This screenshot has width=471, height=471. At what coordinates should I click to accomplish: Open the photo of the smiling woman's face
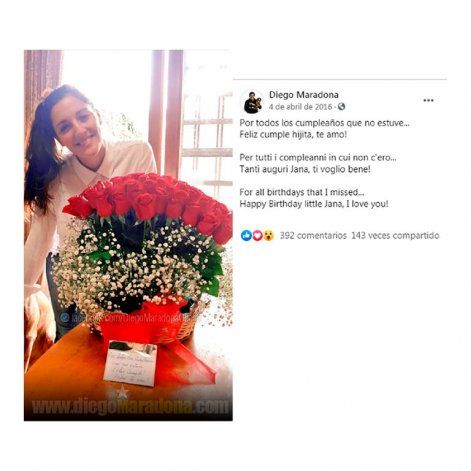point(77,123)
